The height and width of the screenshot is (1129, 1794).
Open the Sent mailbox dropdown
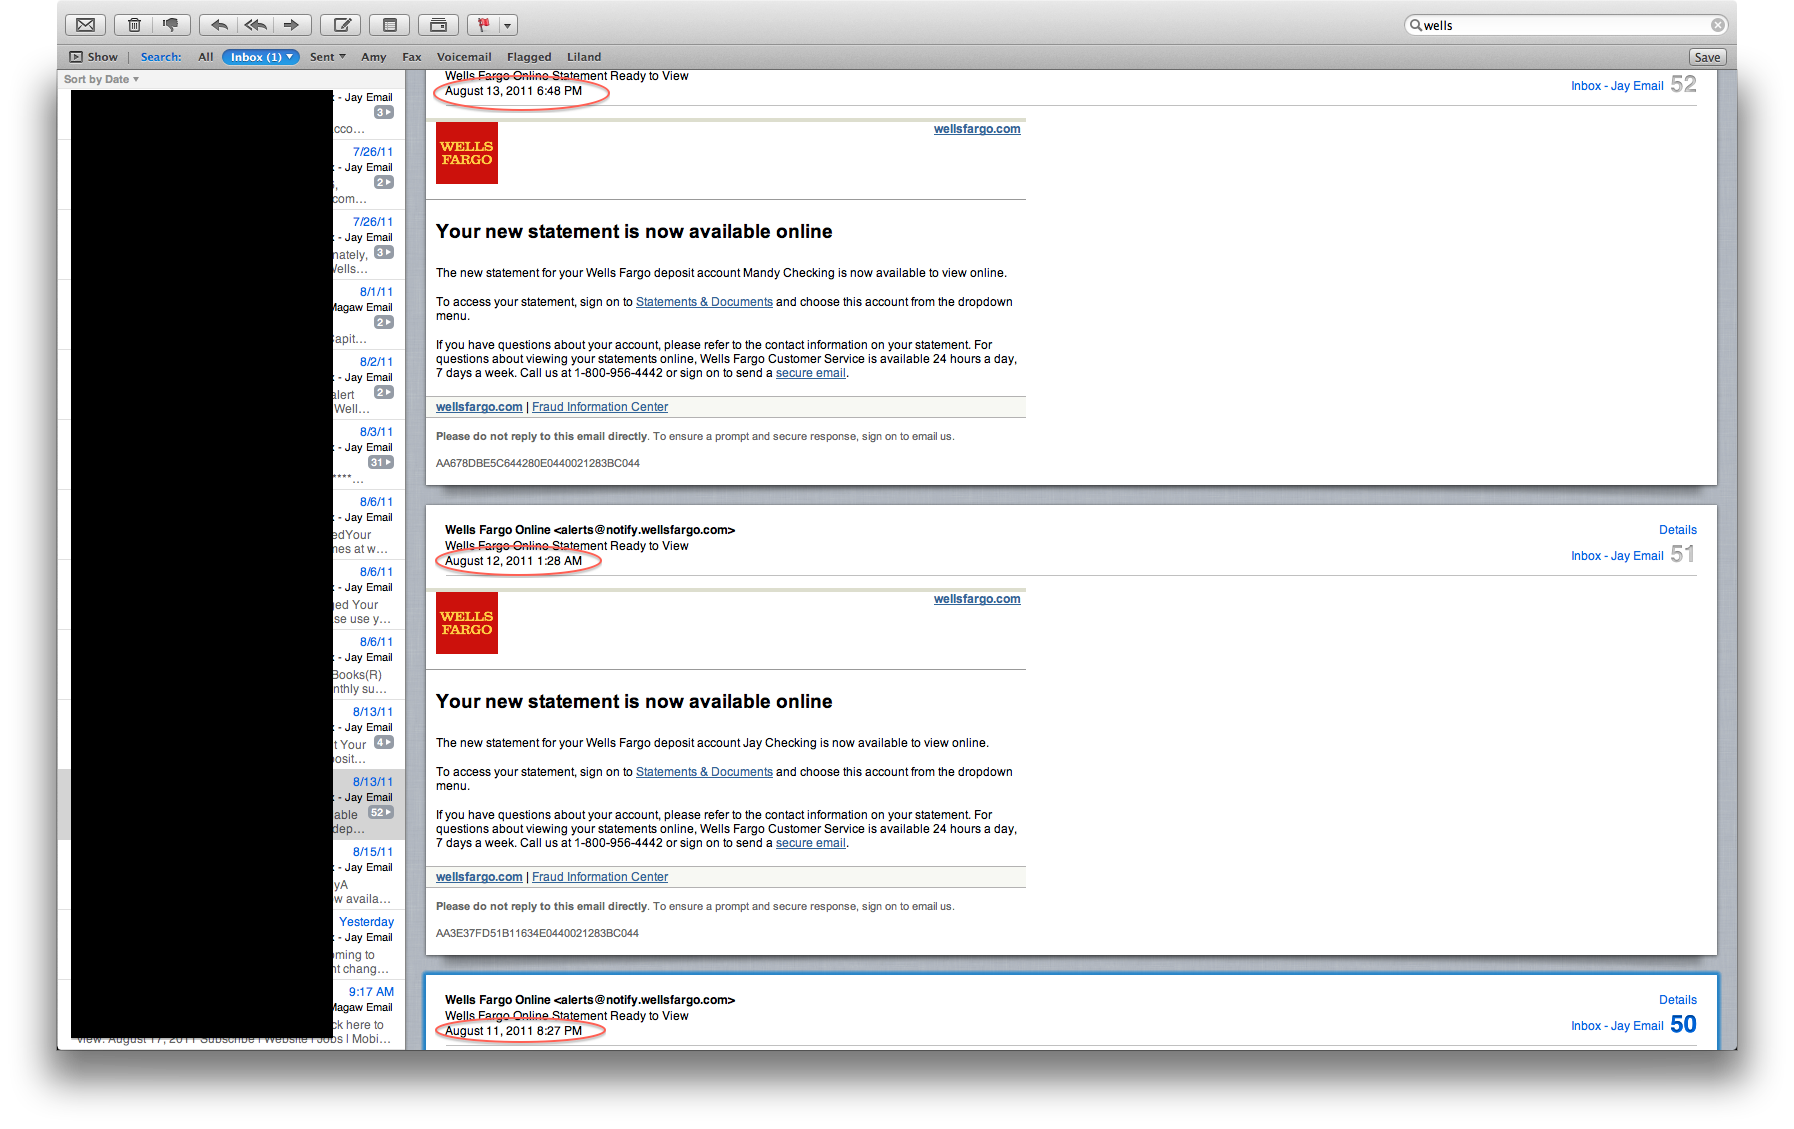(328, 57)
